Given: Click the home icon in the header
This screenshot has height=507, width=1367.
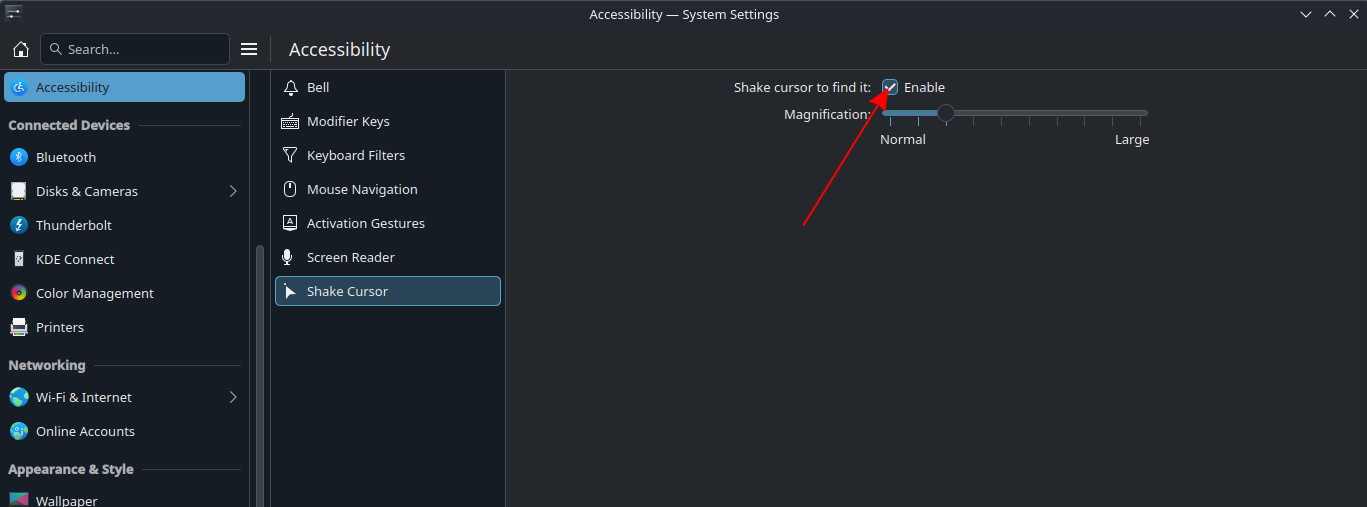Looking at the screenshot, I should click(x=21, y=49).
